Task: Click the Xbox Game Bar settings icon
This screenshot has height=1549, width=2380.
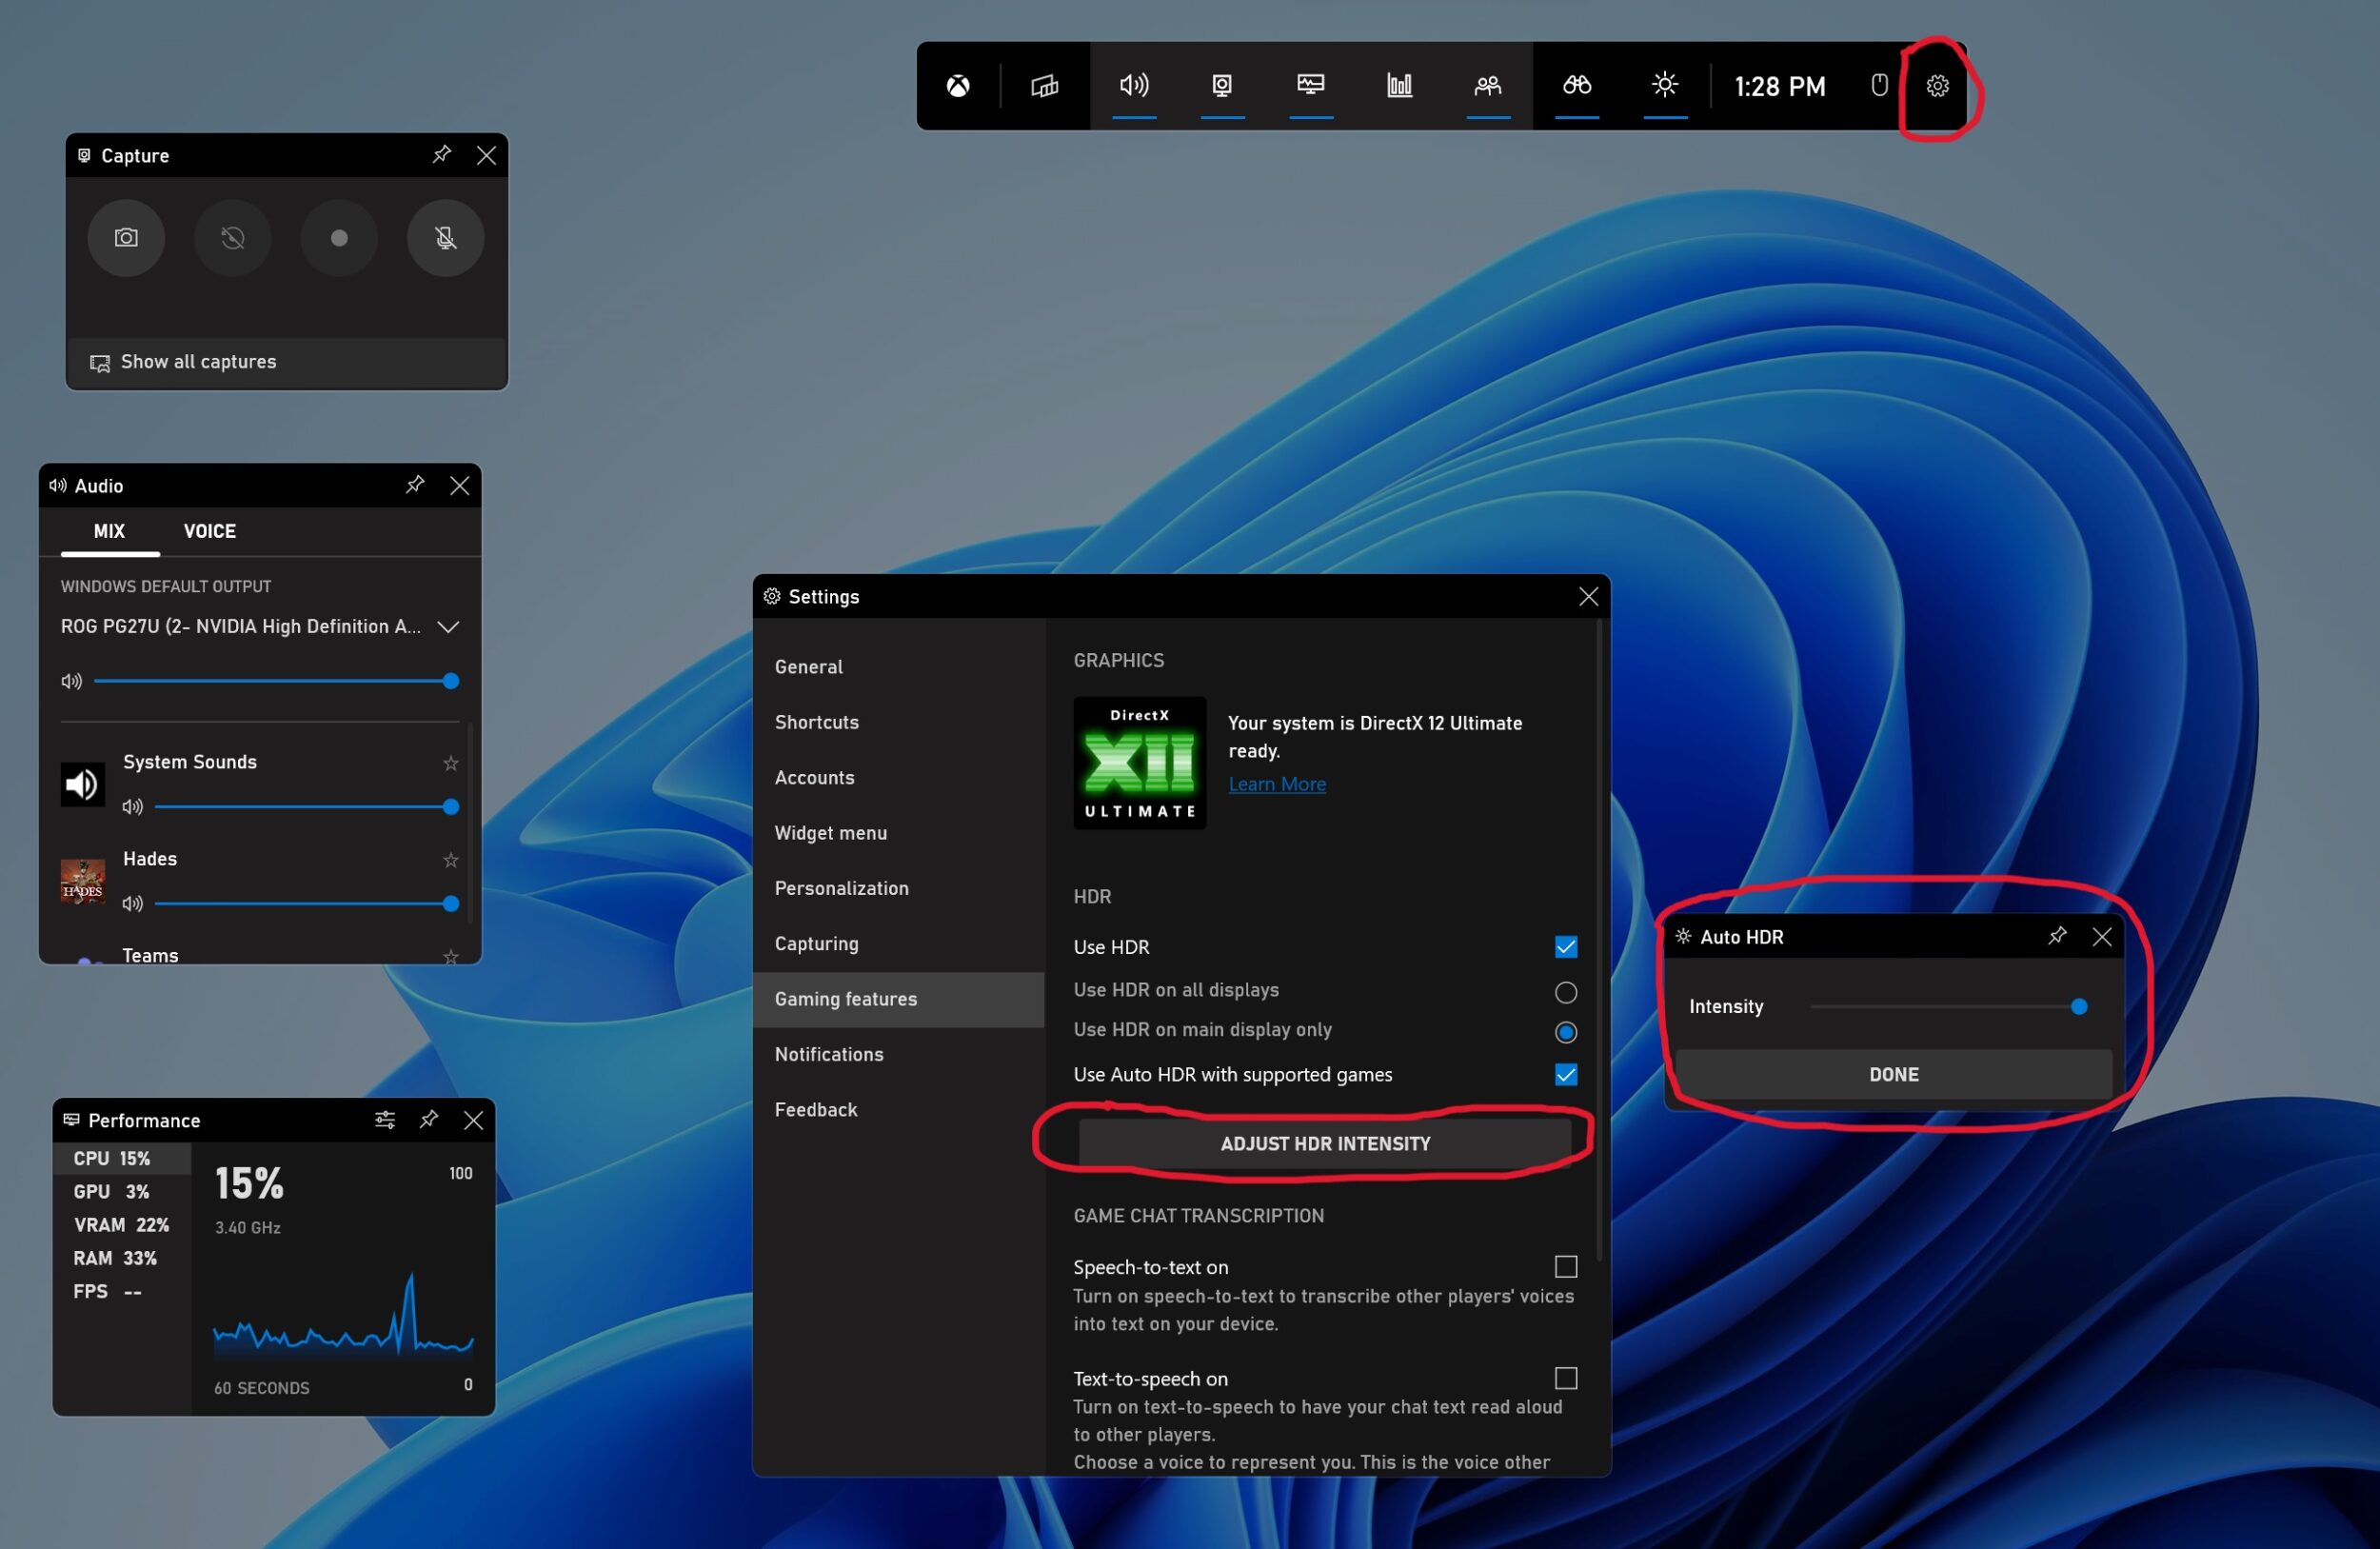Action: pos(1936,85)
